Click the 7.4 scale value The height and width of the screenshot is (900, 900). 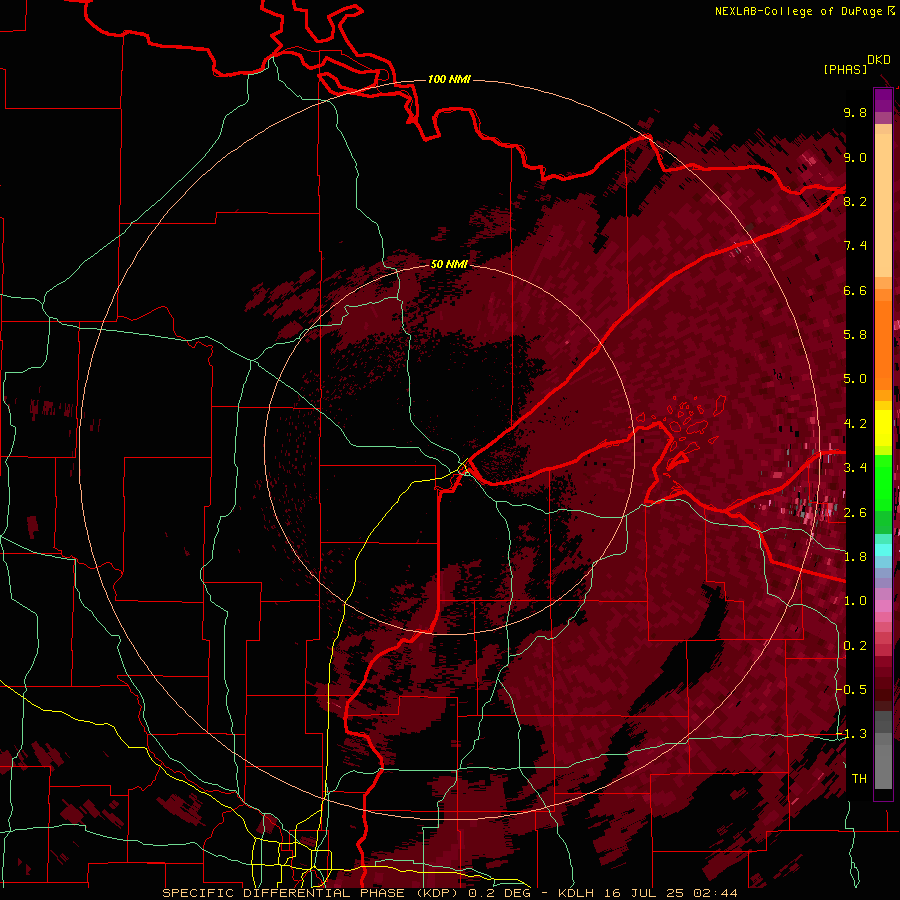[855, 246]
